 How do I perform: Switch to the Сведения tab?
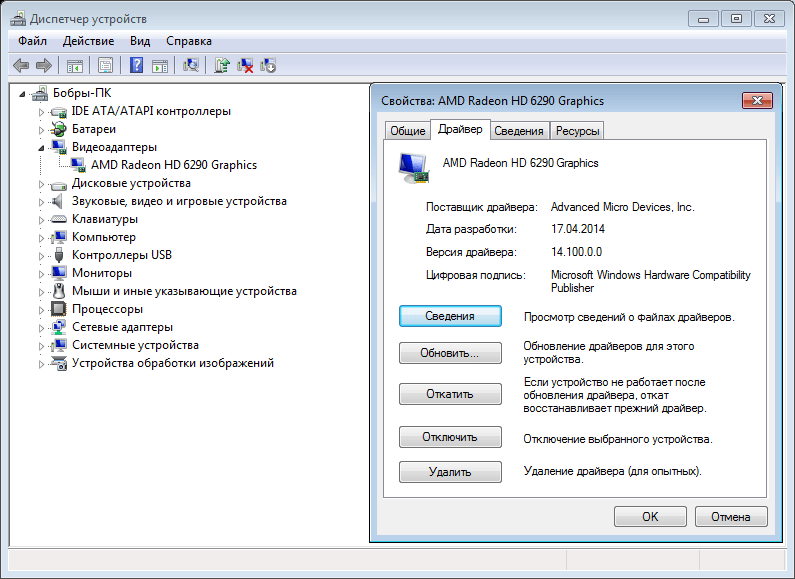coord(519,131)
